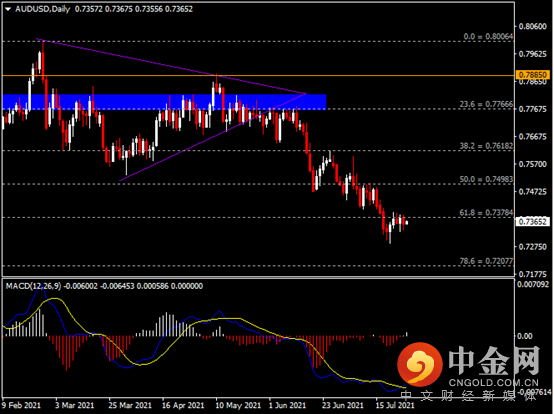
Task: Click the 23.6 = 0.77666 Fibonacci level
Action: (x=486, y=104)
